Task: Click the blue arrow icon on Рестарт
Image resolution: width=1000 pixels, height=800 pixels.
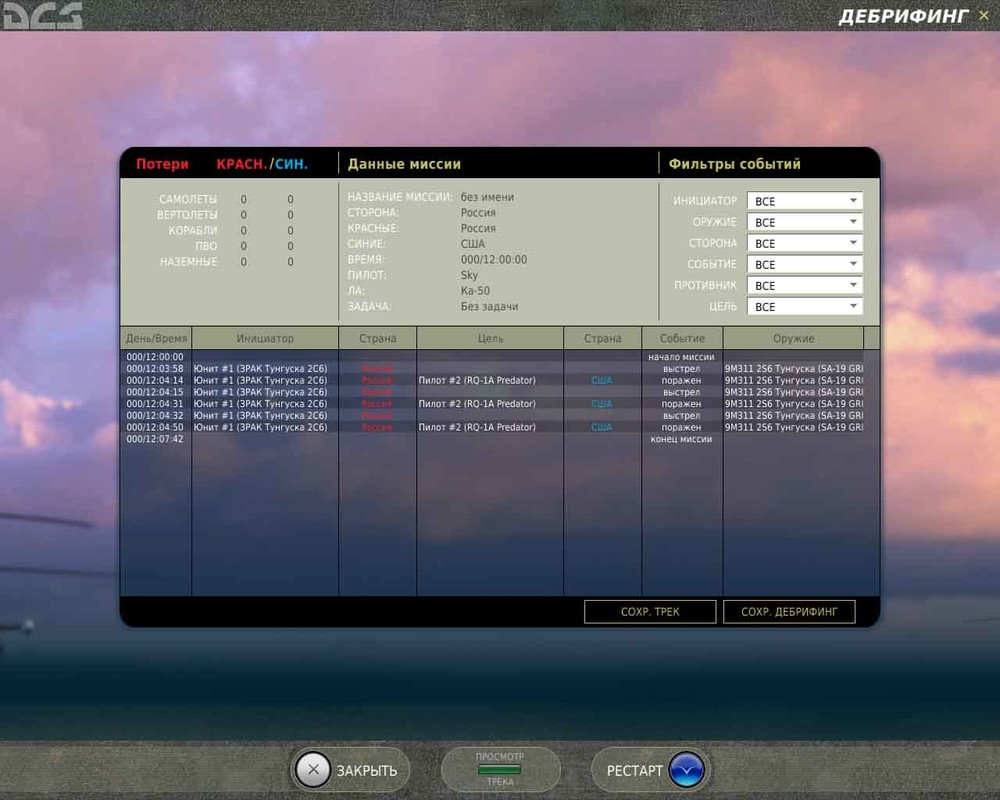Action: click(x=686, y=769)
